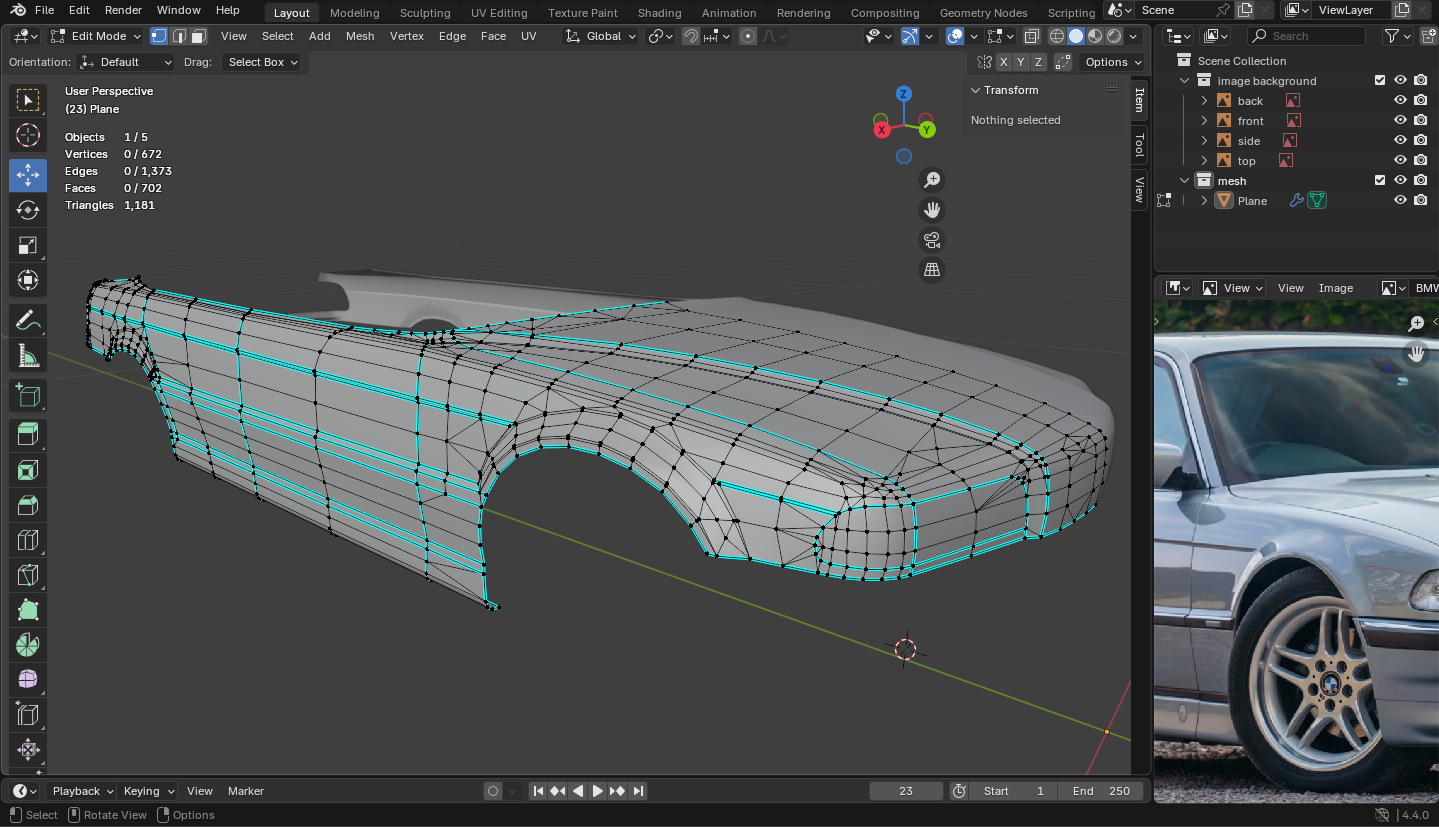Image resolution: width=1439 pixels, height=827 pixels.
Task: Select the Extrude Region tool
Action: [28, 435]
